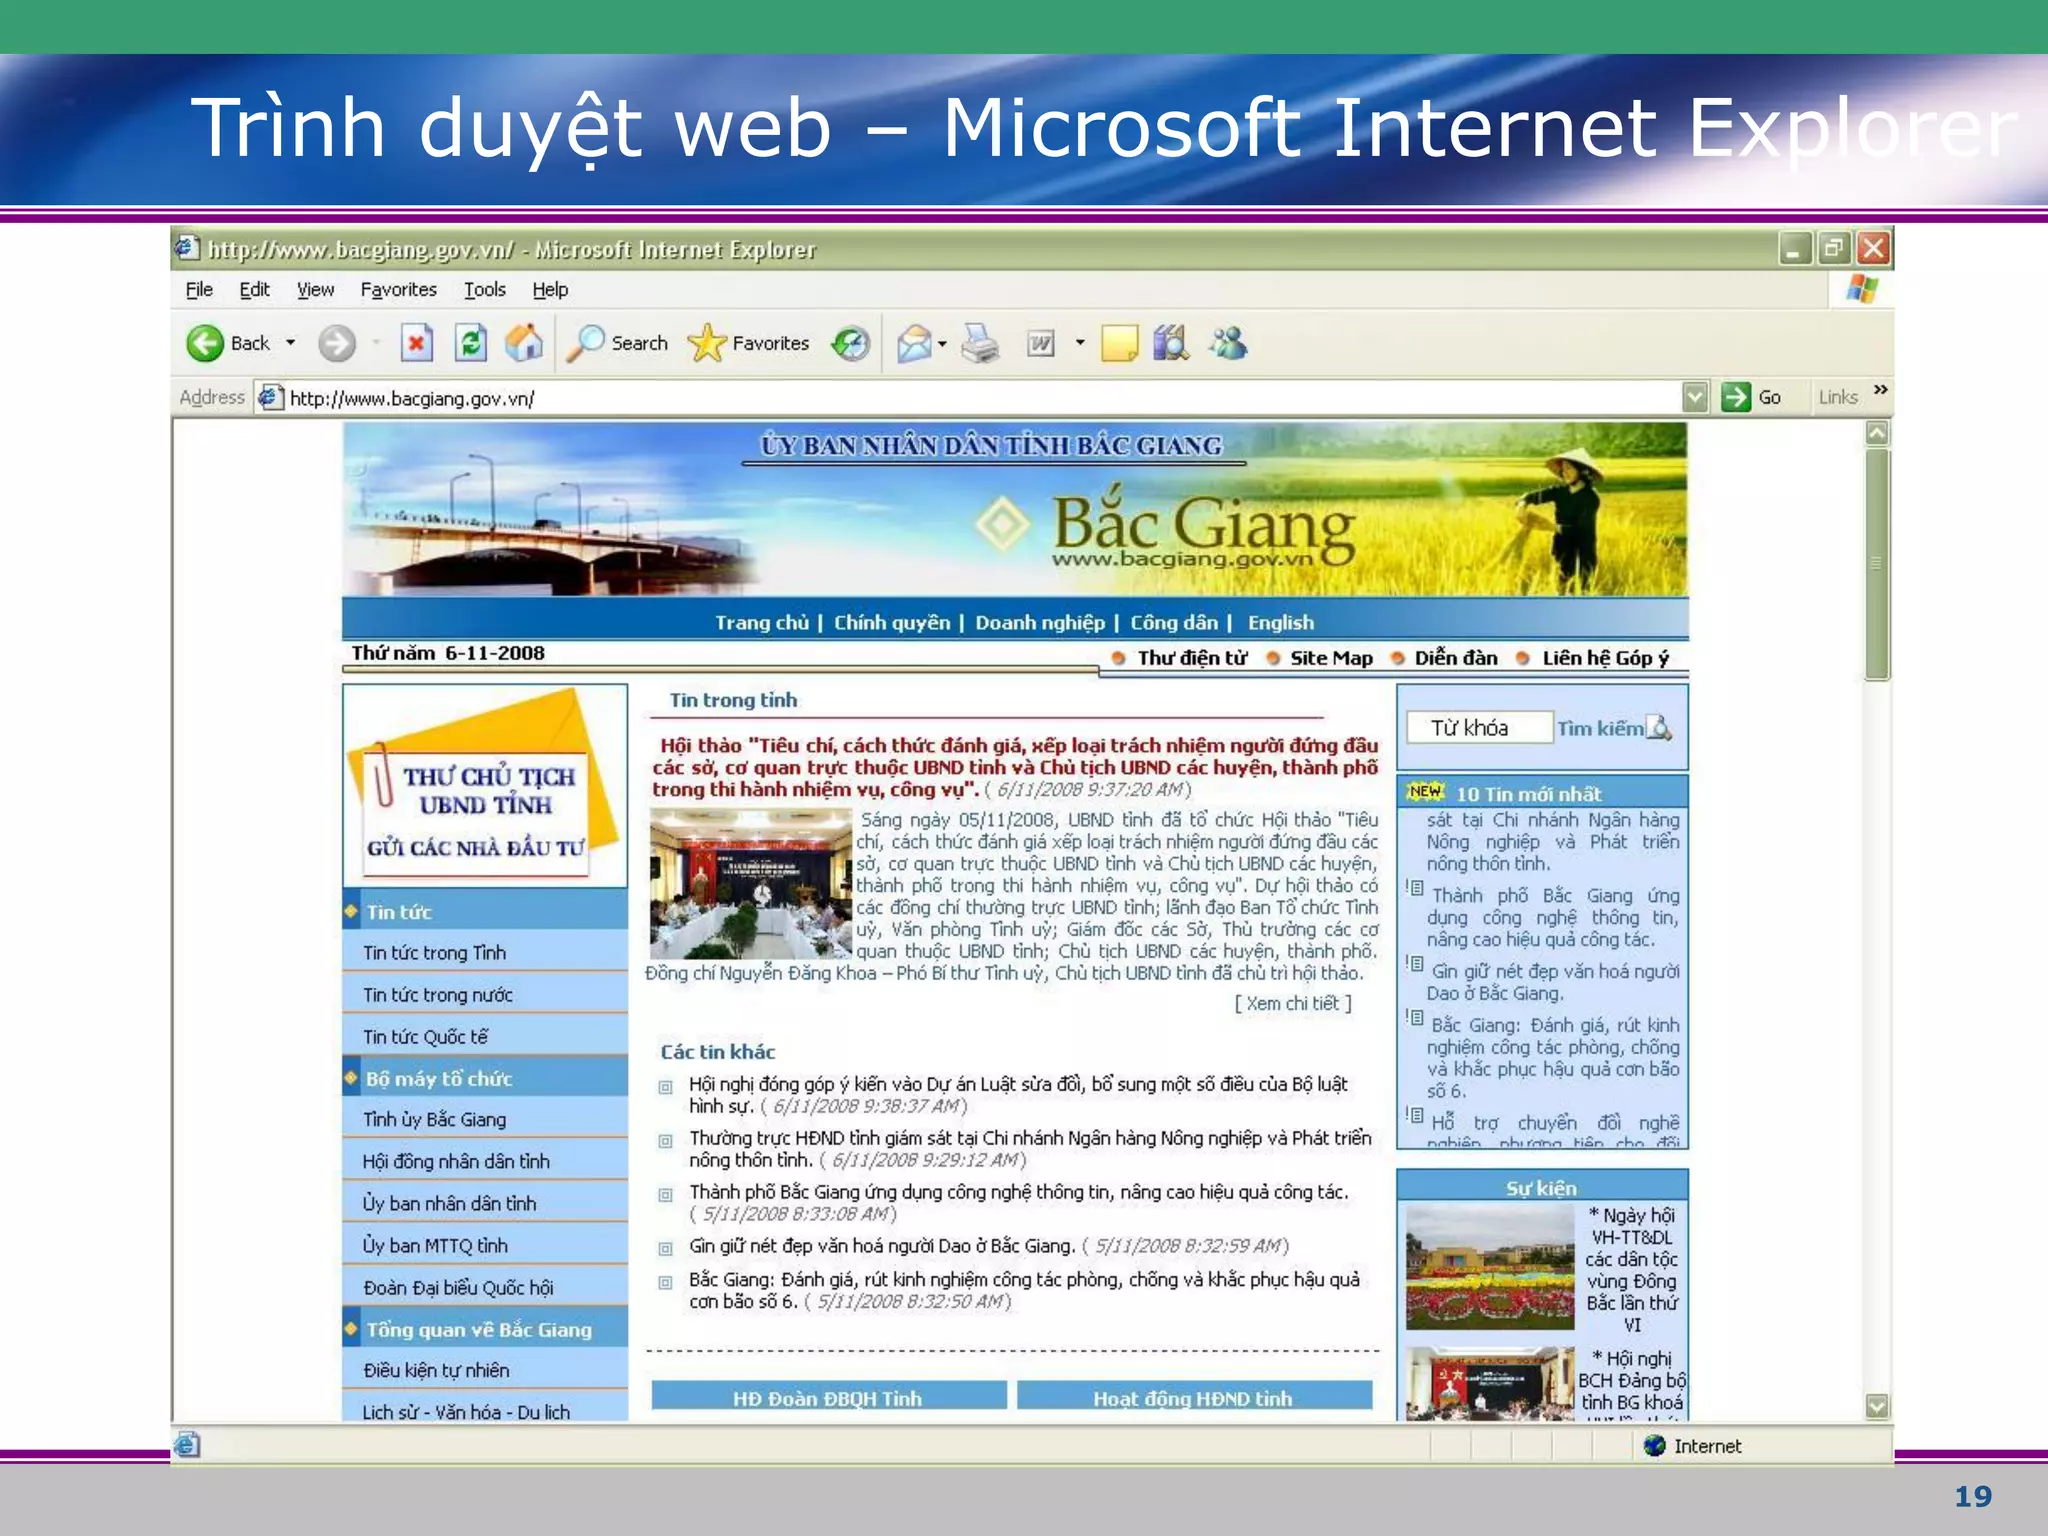
Task: Open Hoạt động HĐND tỉnh tab
Action: point(1194,1397)
